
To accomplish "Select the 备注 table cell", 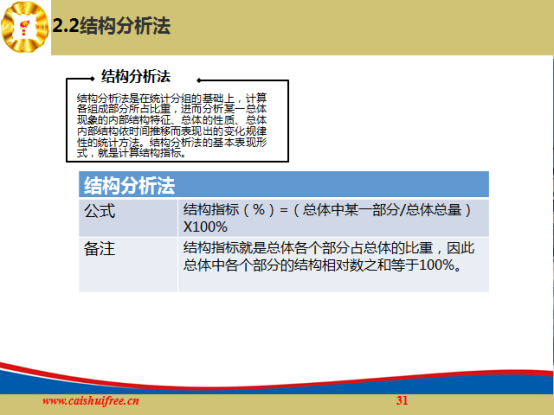I will 128,265.
